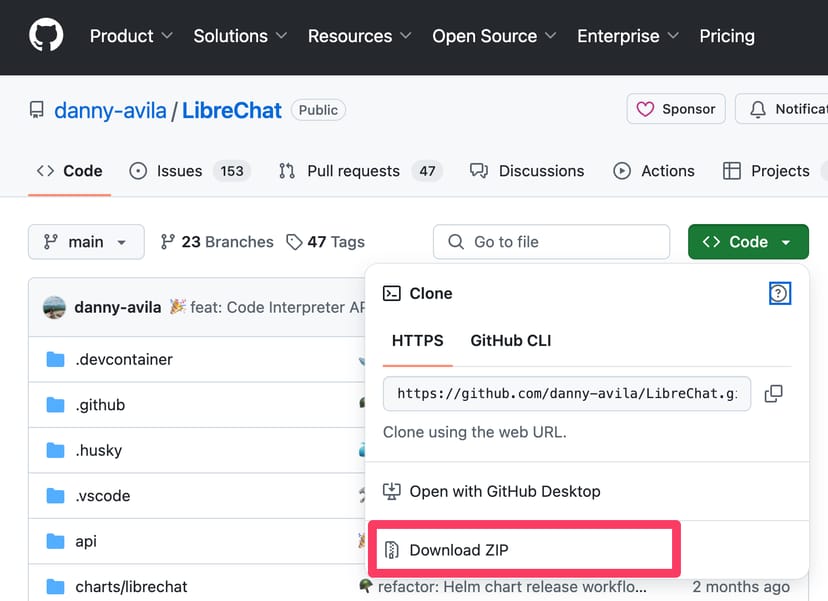828x601 pixels.
Task: Open the .husky folder
Action: pyautogui.click(x=98, y=450)
